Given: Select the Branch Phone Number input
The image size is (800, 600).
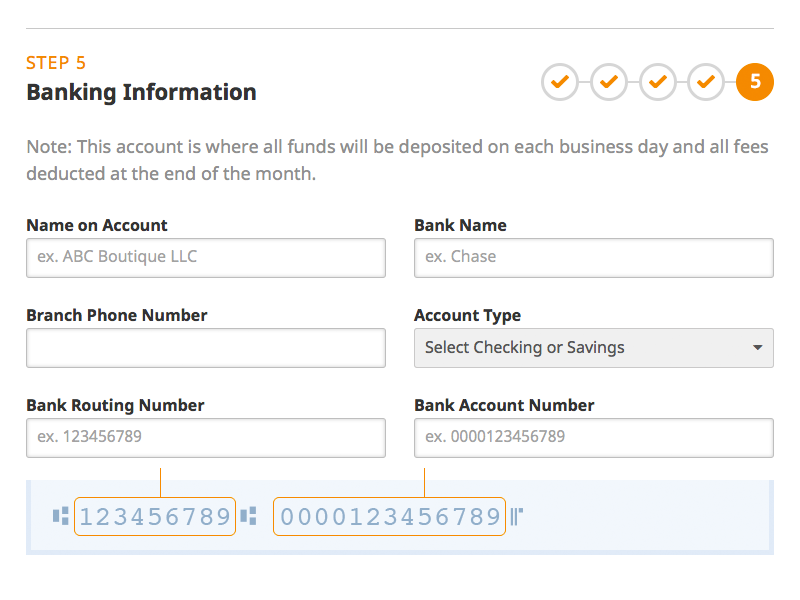Looking at the screenshot, I should (x=205, y=348).
